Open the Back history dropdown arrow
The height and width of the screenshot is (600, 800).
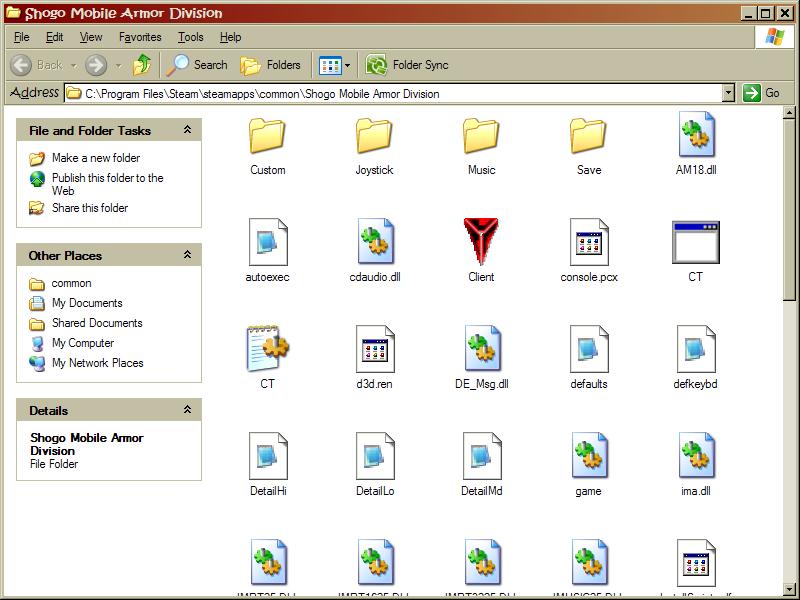[x=74, y=65]
